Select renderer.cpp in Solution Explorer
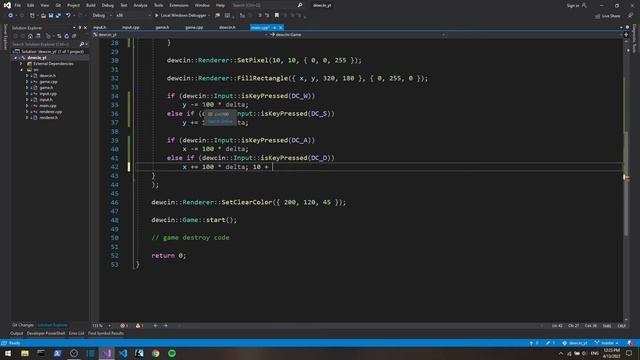Viewport: 640px width, 360px height. point(51,111)
